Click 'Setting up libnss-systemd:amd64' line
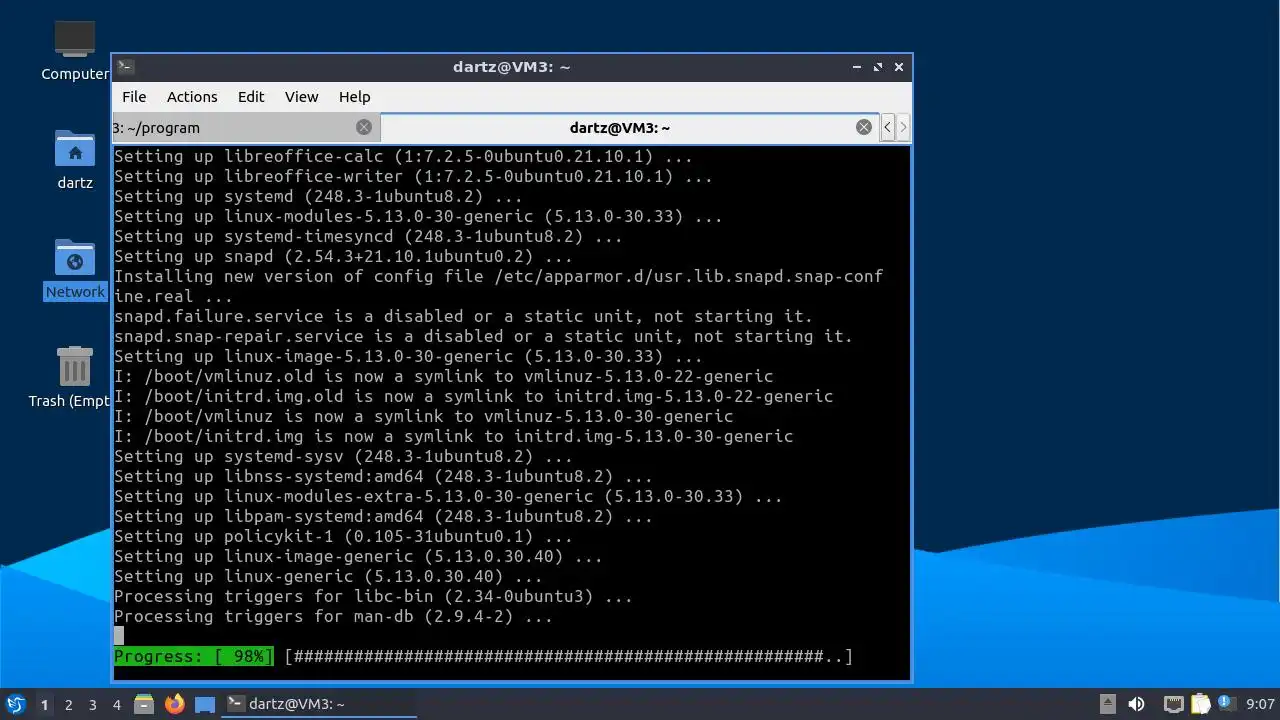Viewport: 1280px width, 720px height. (x=383, y=476)
